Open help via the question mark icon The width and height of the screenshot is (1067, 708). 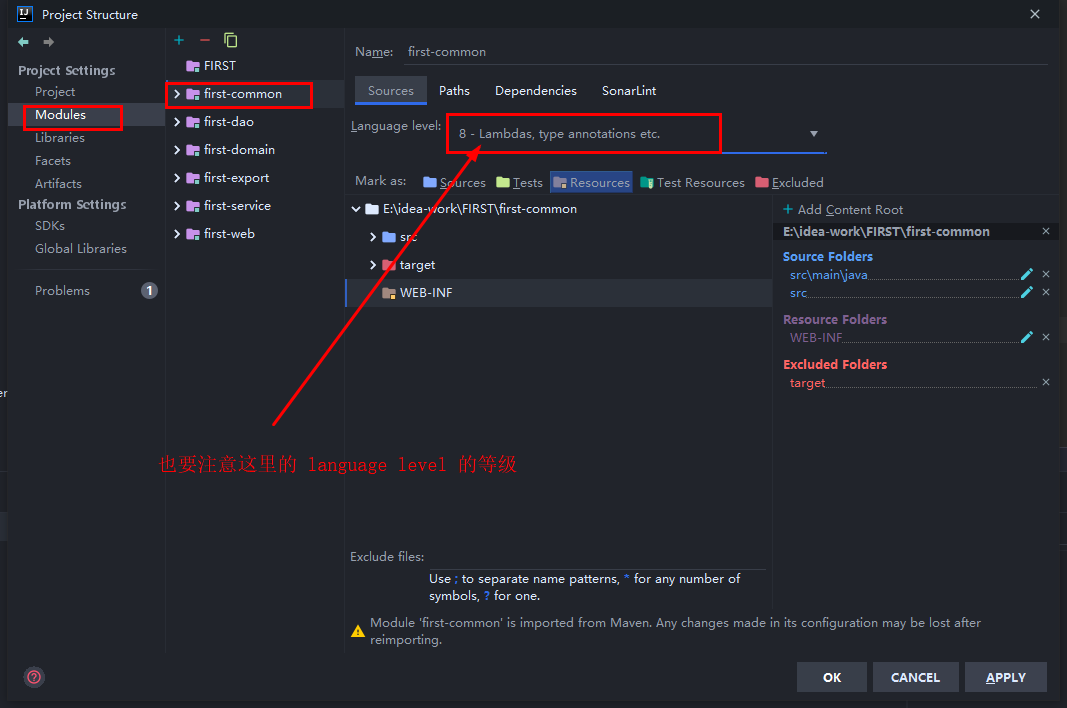tap(33, 677)
